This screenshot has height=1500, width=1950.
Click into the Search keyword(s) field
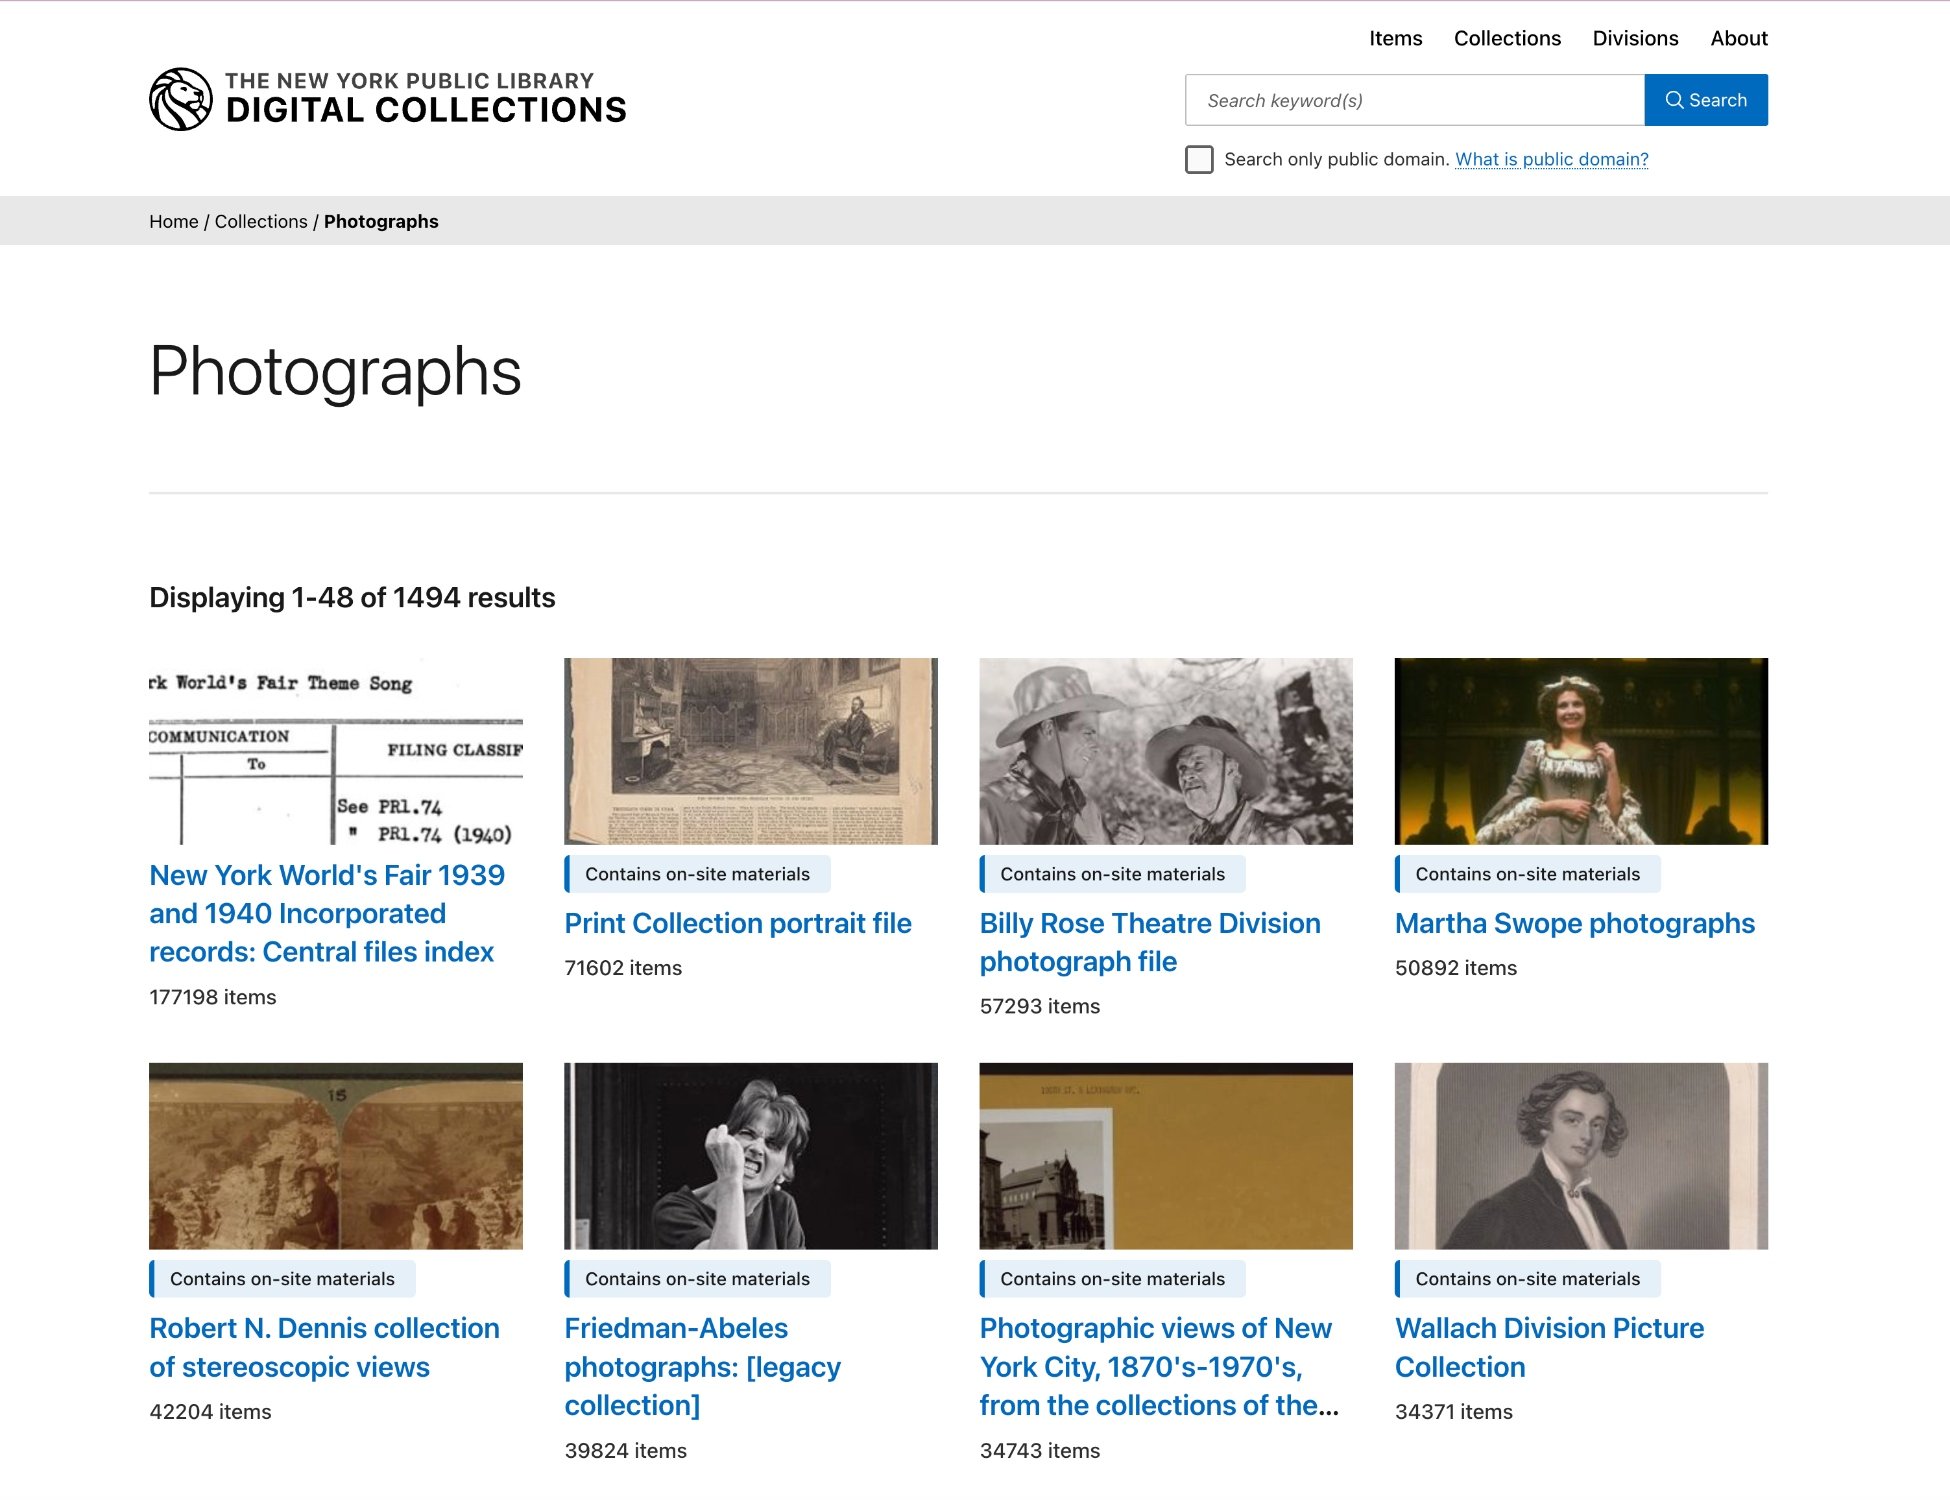point(1414,100)
